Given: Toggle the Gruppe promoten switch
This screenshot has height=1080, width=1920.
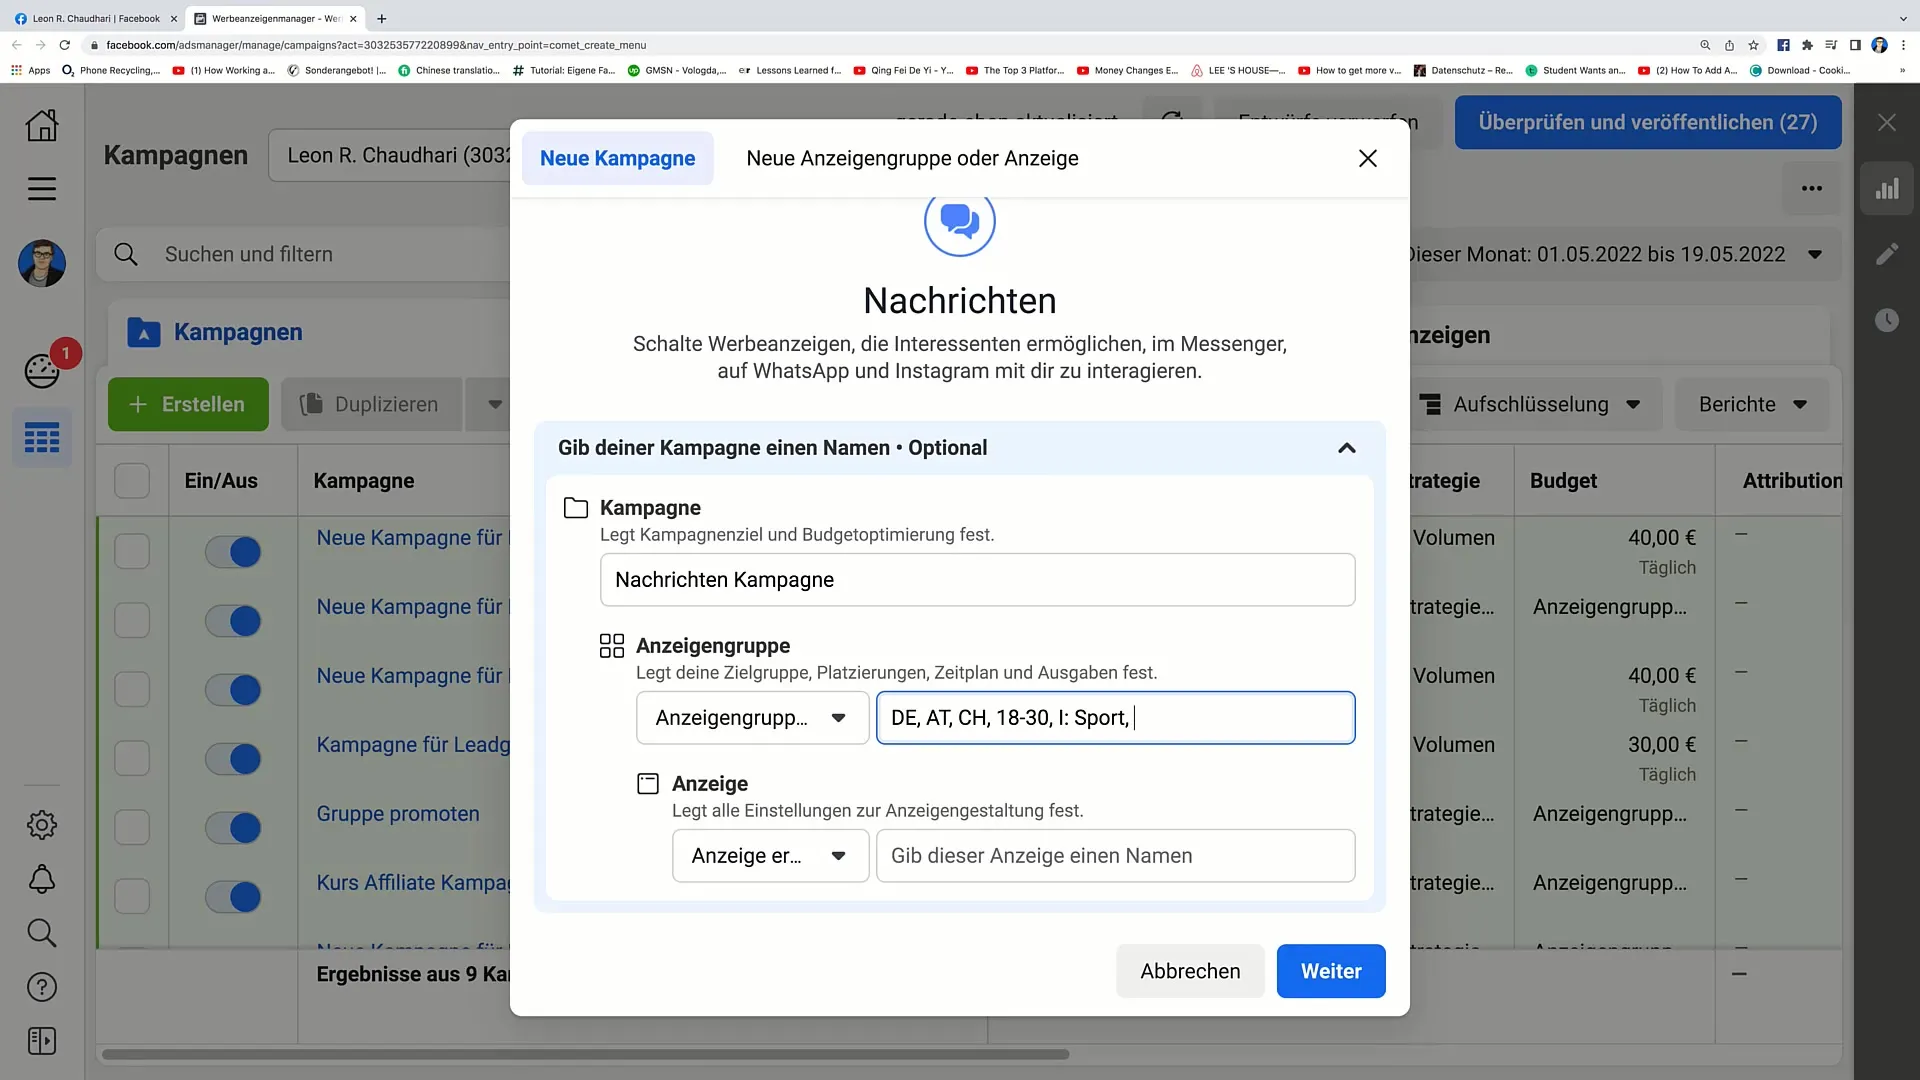Looking at the screenshot, I should tap(233, 827).
